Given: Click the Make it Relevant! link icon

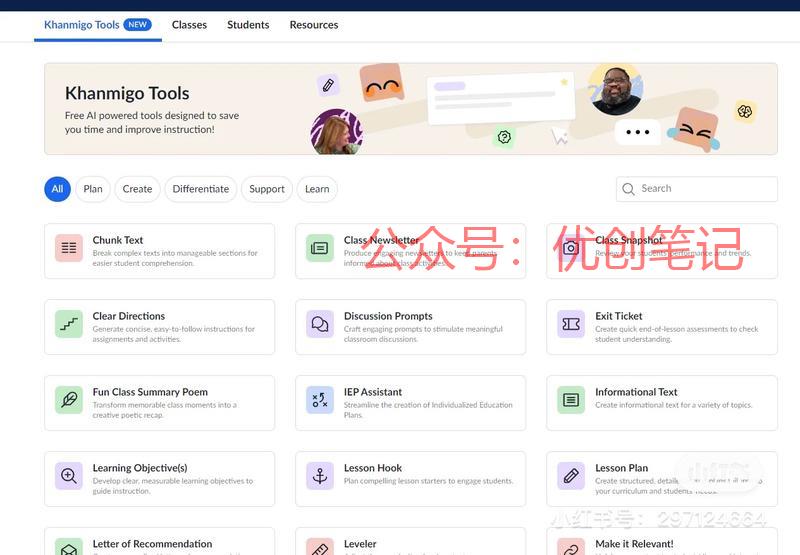Looking at the screenshot, I should coord(571,547).
